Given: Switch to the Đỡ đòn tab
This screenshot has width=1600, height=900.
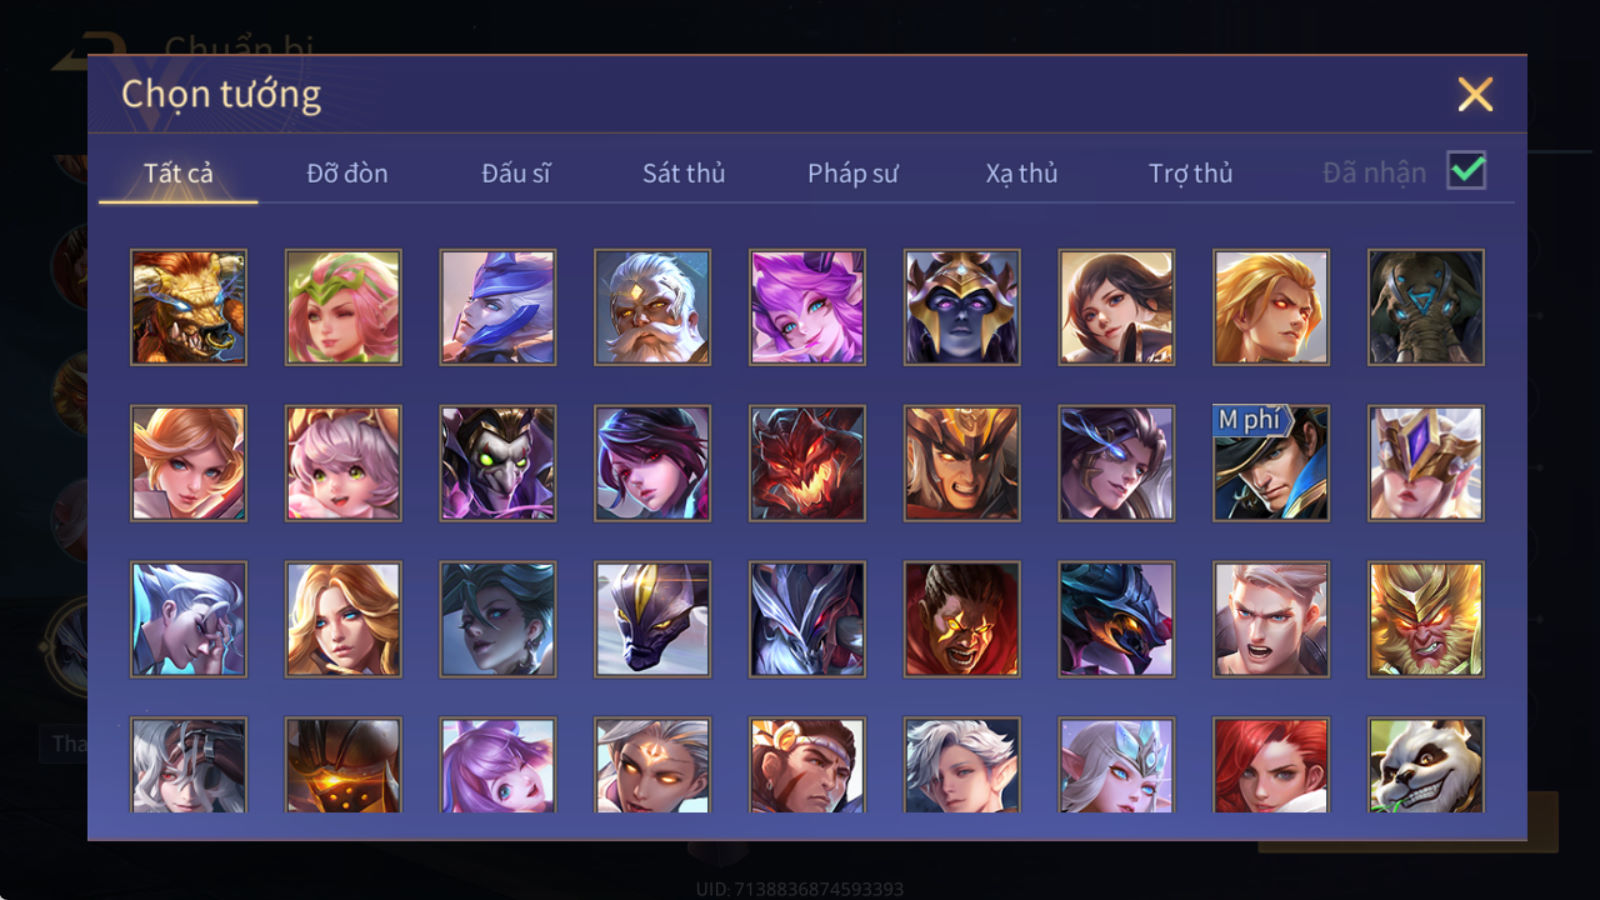Looking at the screenshot, I should (347, 173).
